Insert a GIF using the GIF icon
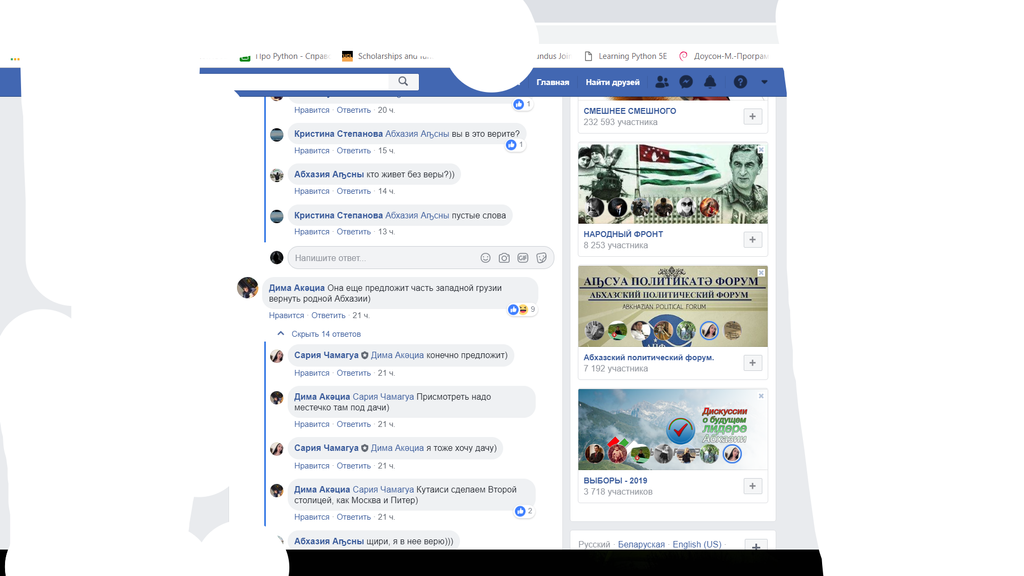Image resolution: width=1024 pixels, height=576 pixels. click(x=522, y=258)
